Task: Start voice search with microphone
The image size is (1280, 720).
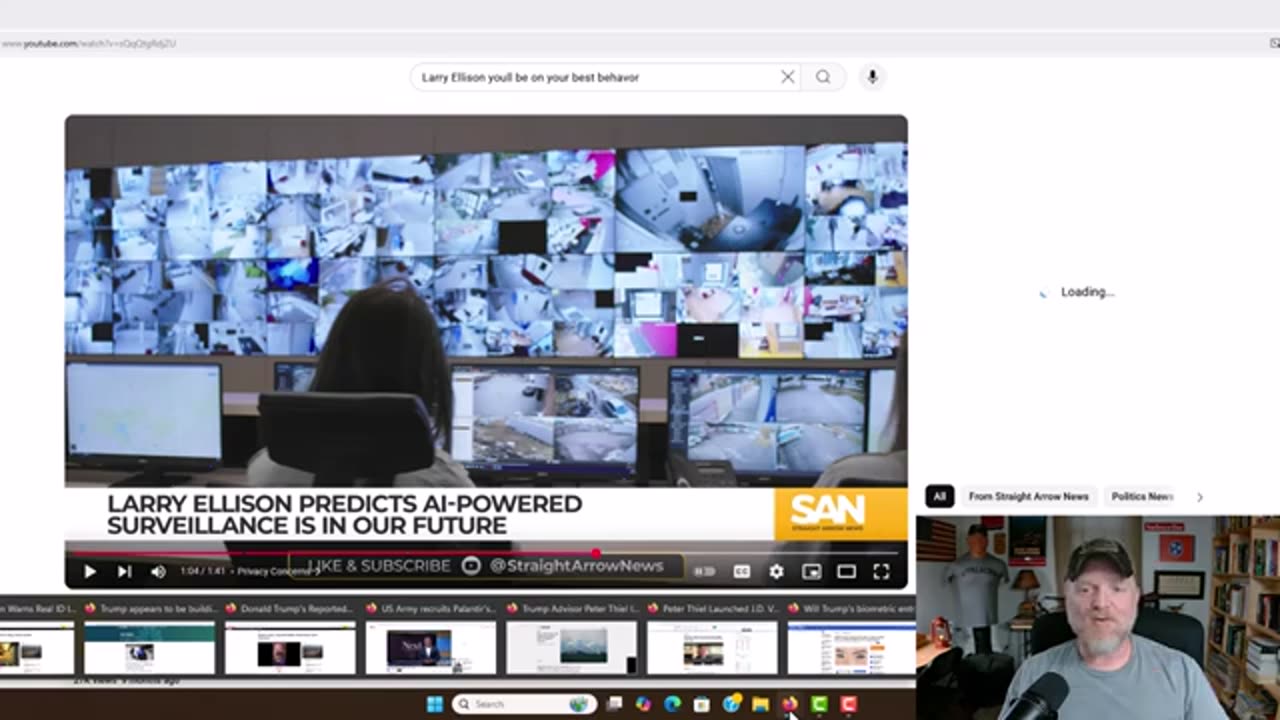Action: coord(872,77)
